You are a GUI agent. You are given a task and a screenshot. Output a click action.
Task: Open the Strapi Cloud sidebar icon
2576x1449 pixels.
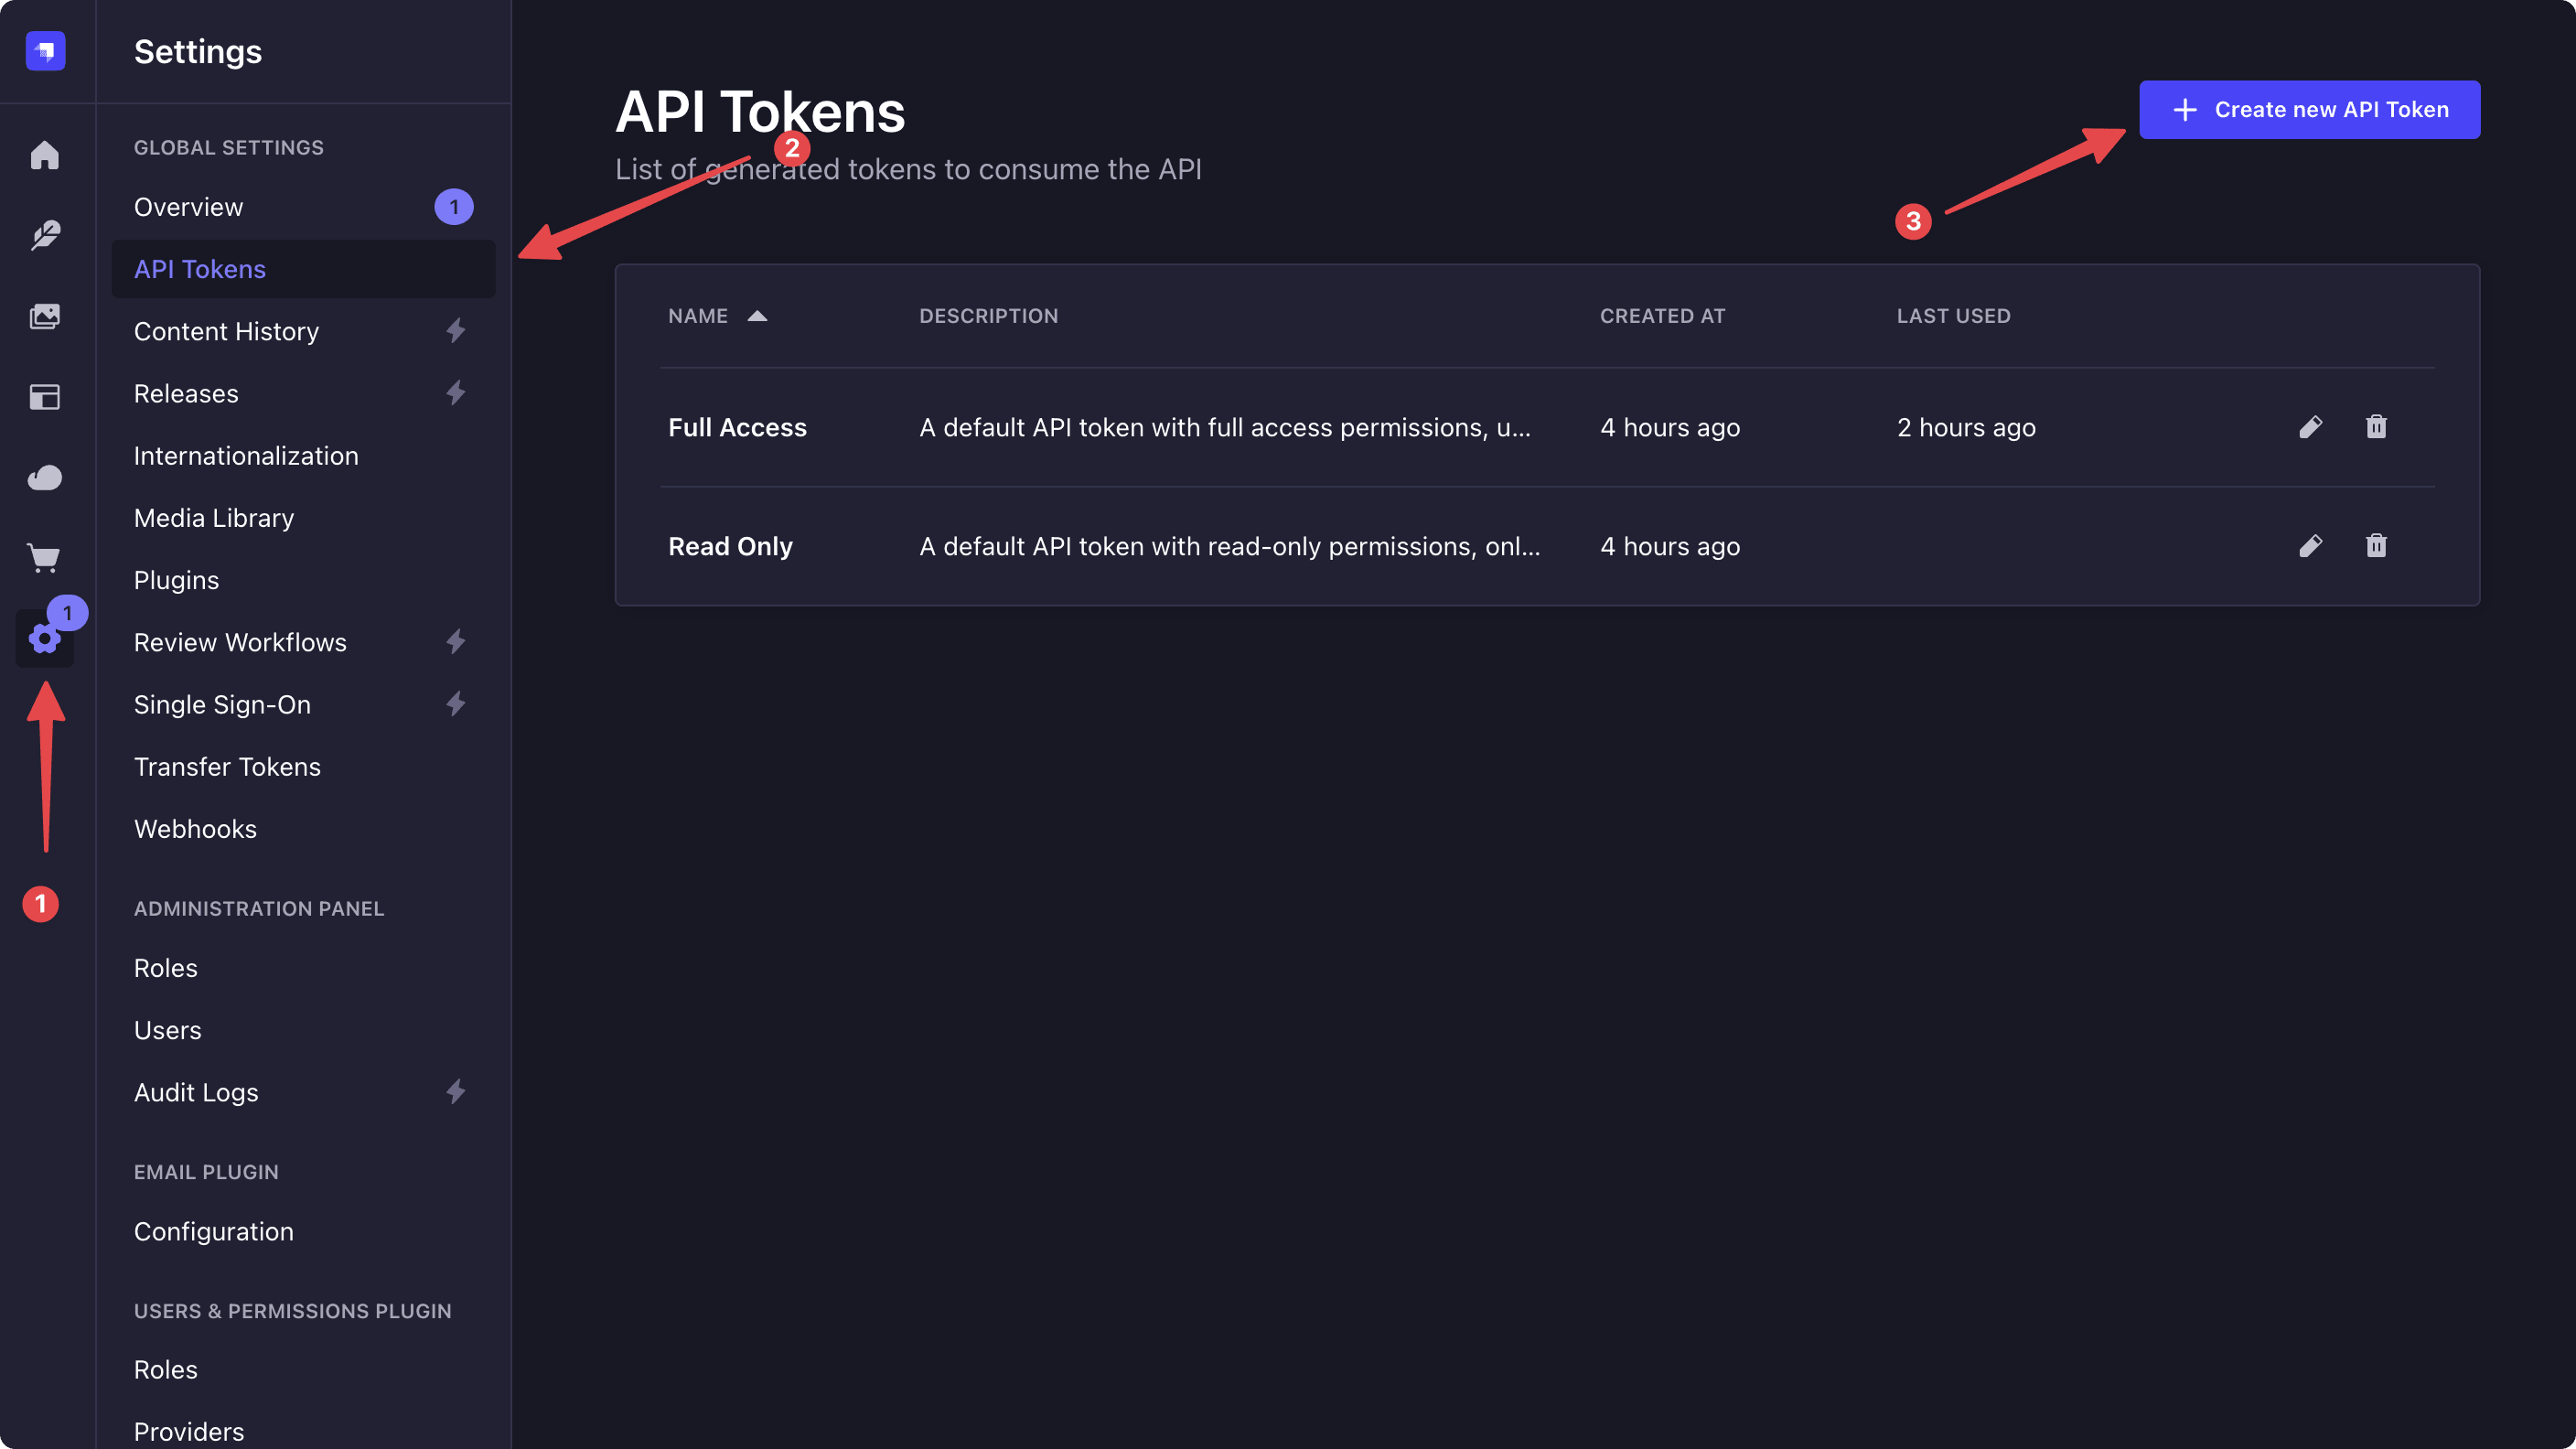[45, 478]
